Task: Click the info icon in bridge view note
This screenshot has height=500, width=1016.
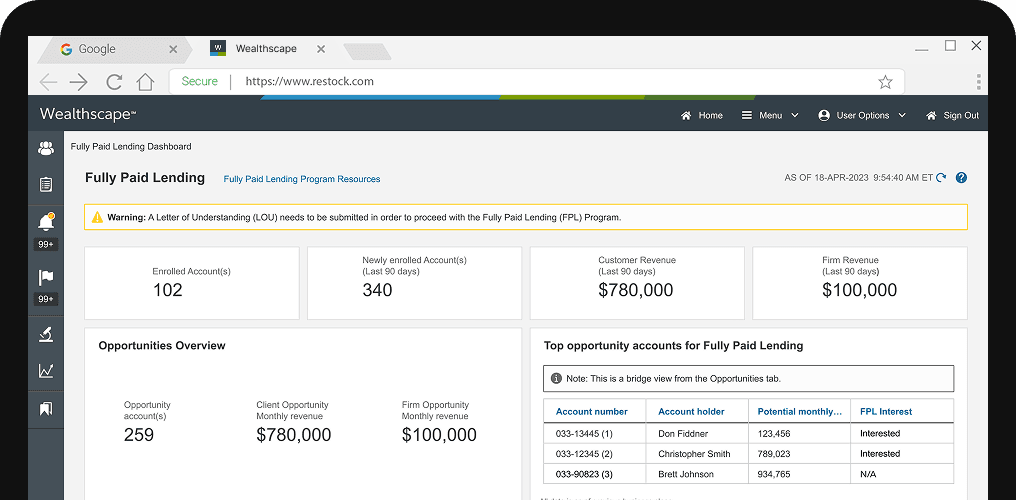Action: 556,378
